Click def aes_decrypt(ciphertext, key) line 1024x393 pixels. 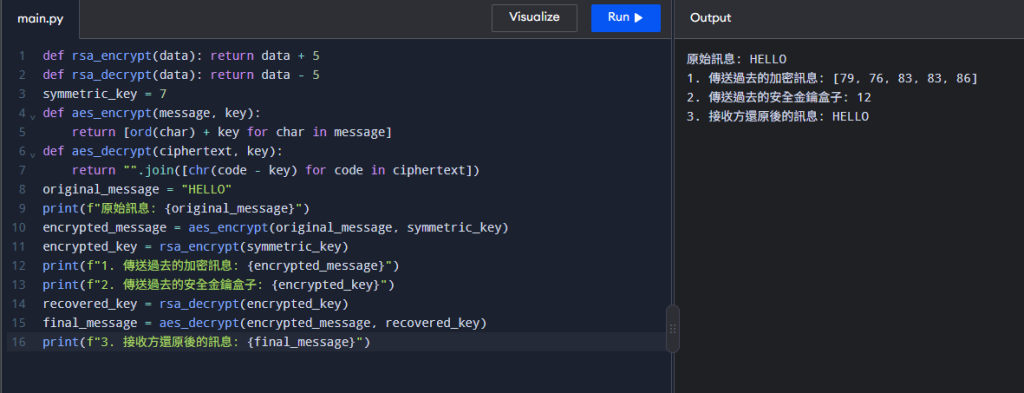coord(163,151)
